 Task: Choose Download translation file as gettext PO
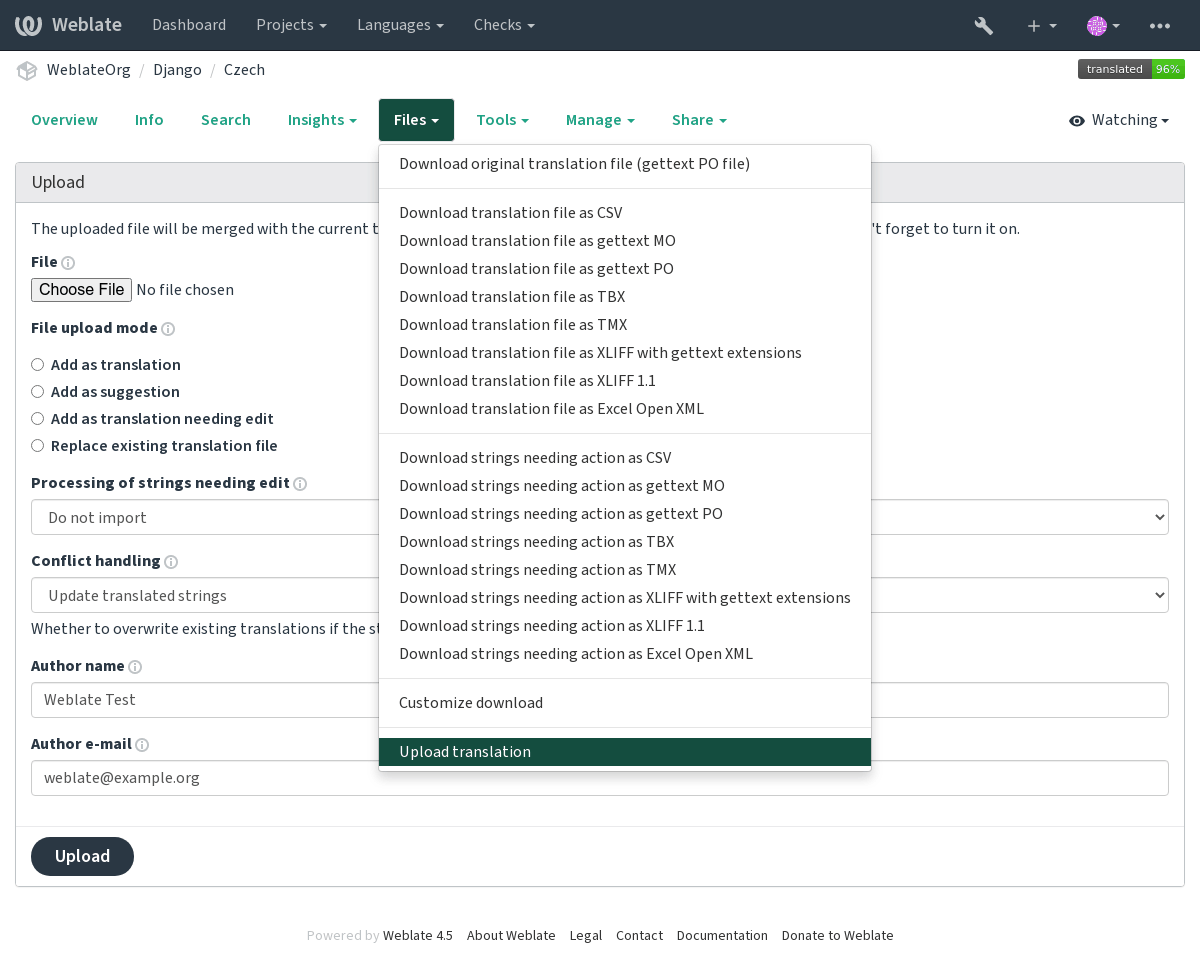pyautogui.click(x=625, y=269)
